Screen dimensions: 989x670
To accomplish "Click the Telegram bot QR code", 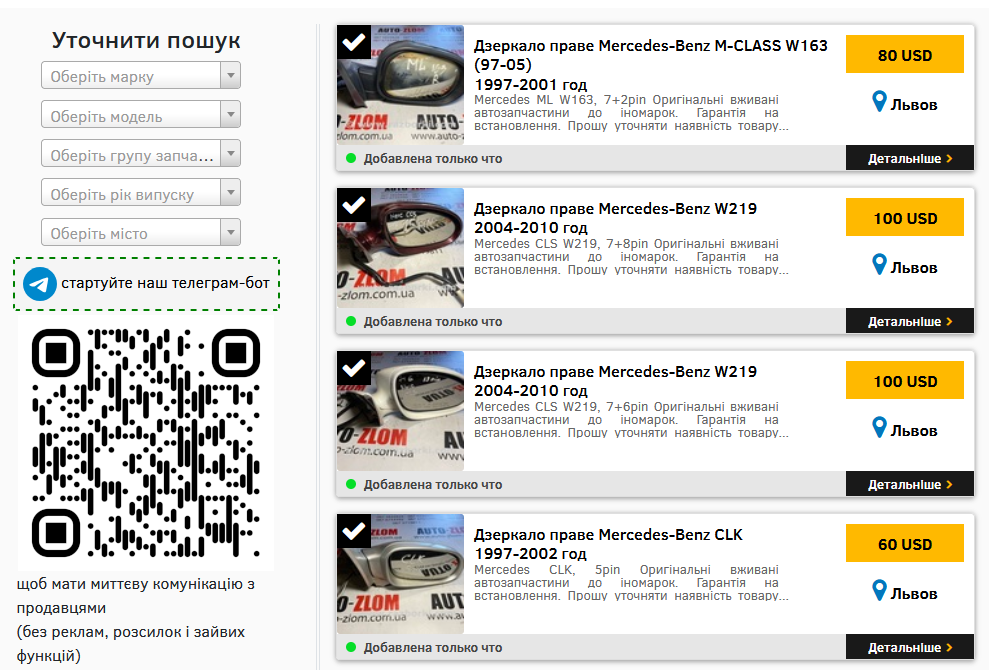I will [x=146, y=443].
